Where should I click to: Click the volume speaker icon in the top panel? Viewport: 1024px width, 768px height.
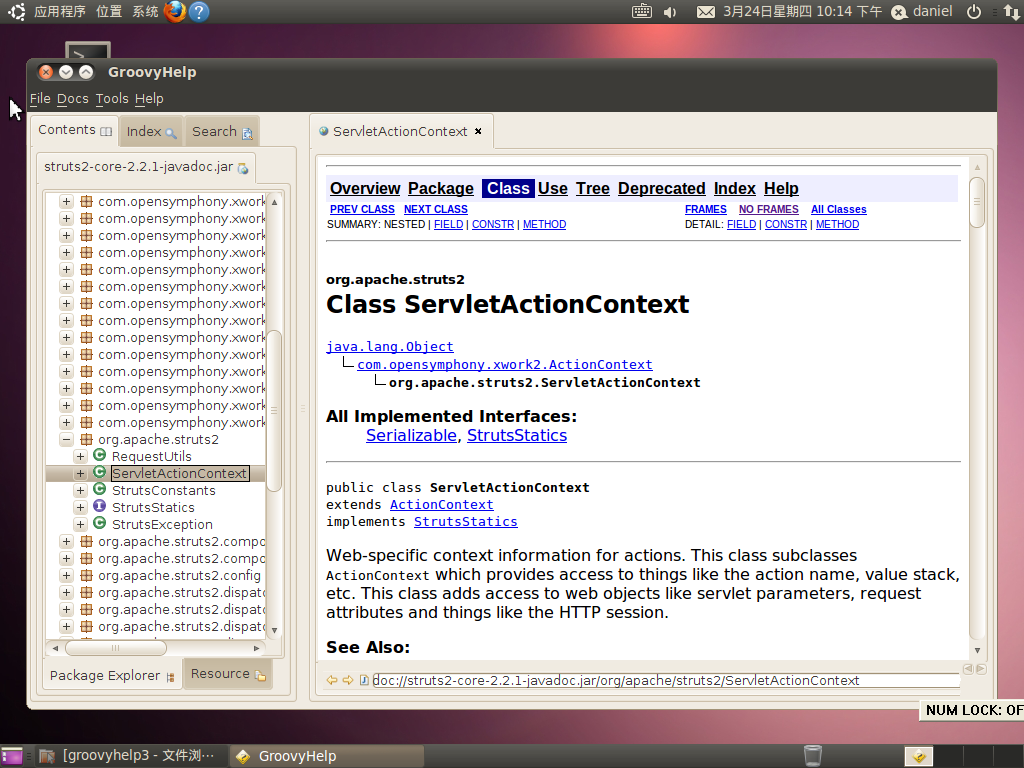point(670,12)
